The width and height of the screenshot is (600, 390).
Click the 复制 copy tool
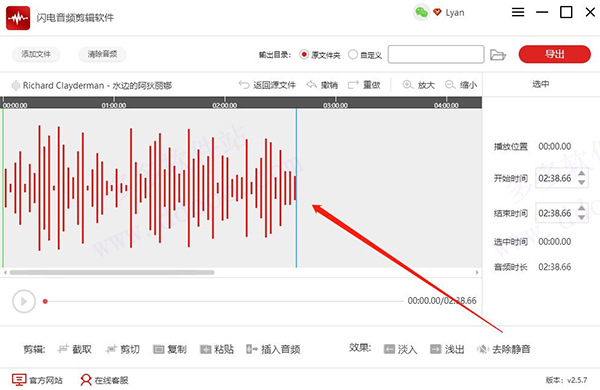pos(170,349)
